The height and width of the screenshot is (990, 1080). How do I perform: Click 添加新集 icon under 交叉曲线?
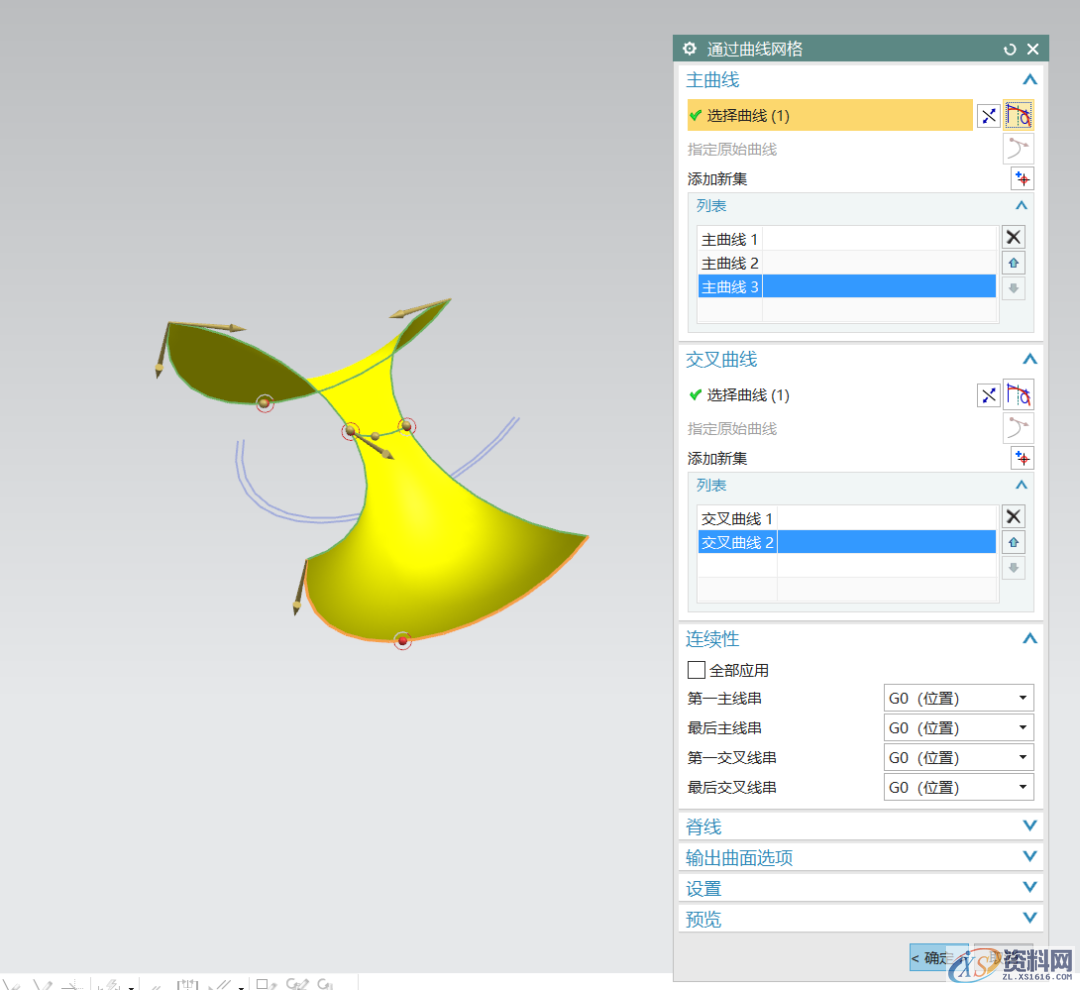point(1021,458)
